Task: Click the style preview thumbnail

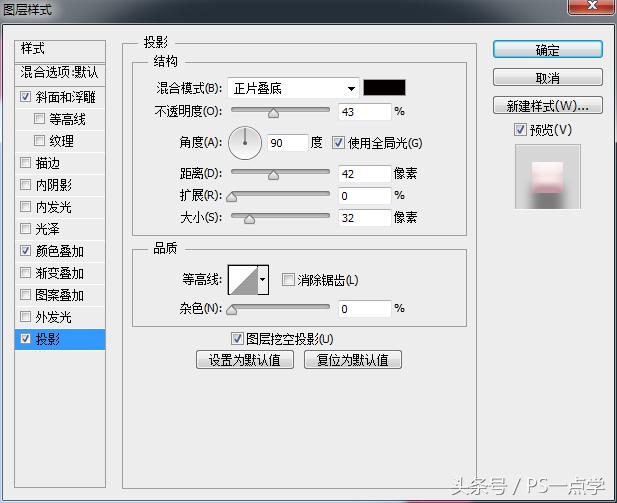Action: (x=548, y=176)
